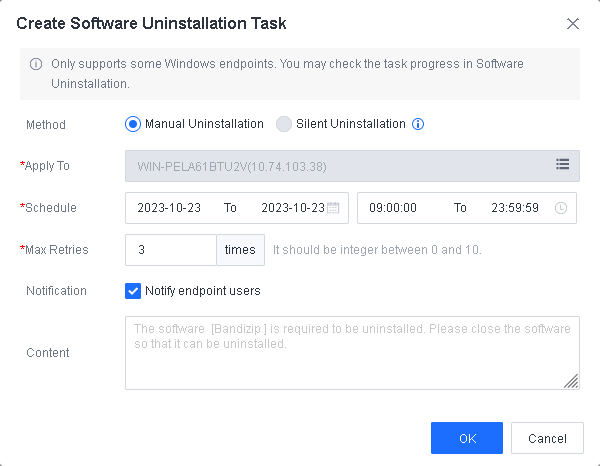This screenshot has width=600, height=466.
Task: Click the info icon in notice banner
Action: click(36, 64)
